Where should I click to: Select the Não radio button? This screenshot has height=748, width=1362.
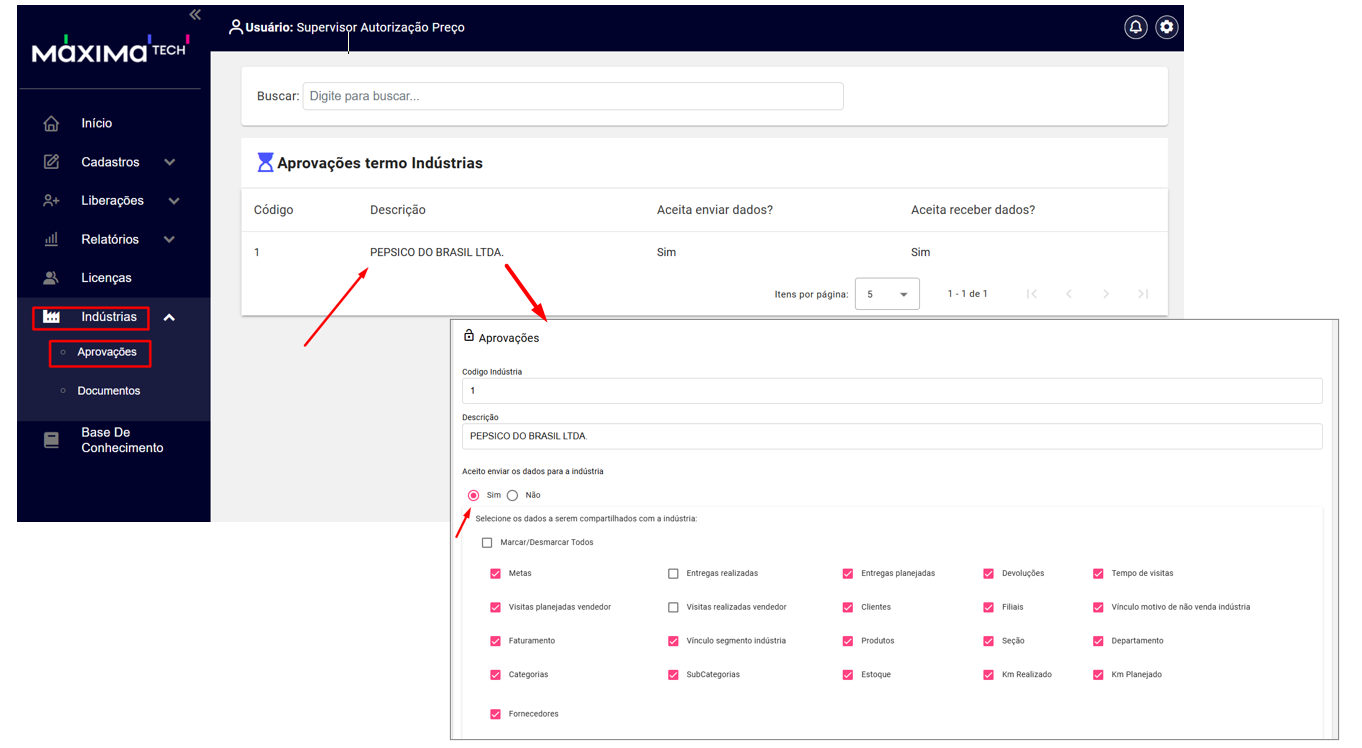[x=513, y=495]
